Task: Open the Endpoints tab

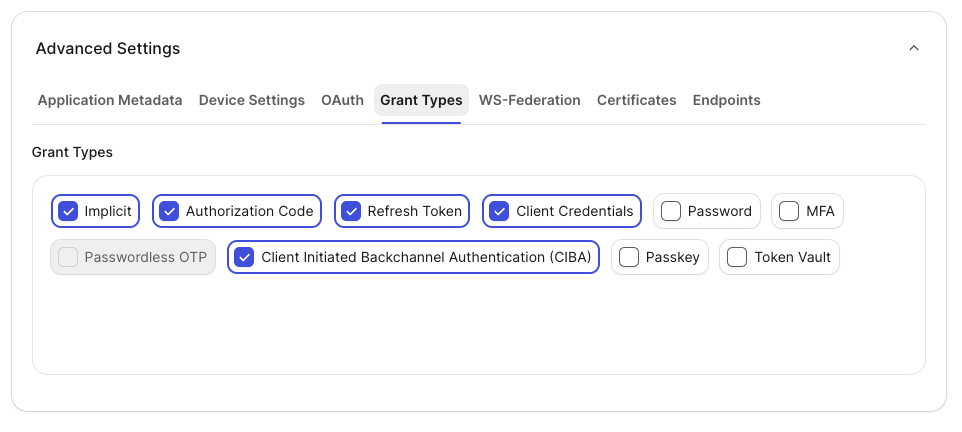Action: 726,100
